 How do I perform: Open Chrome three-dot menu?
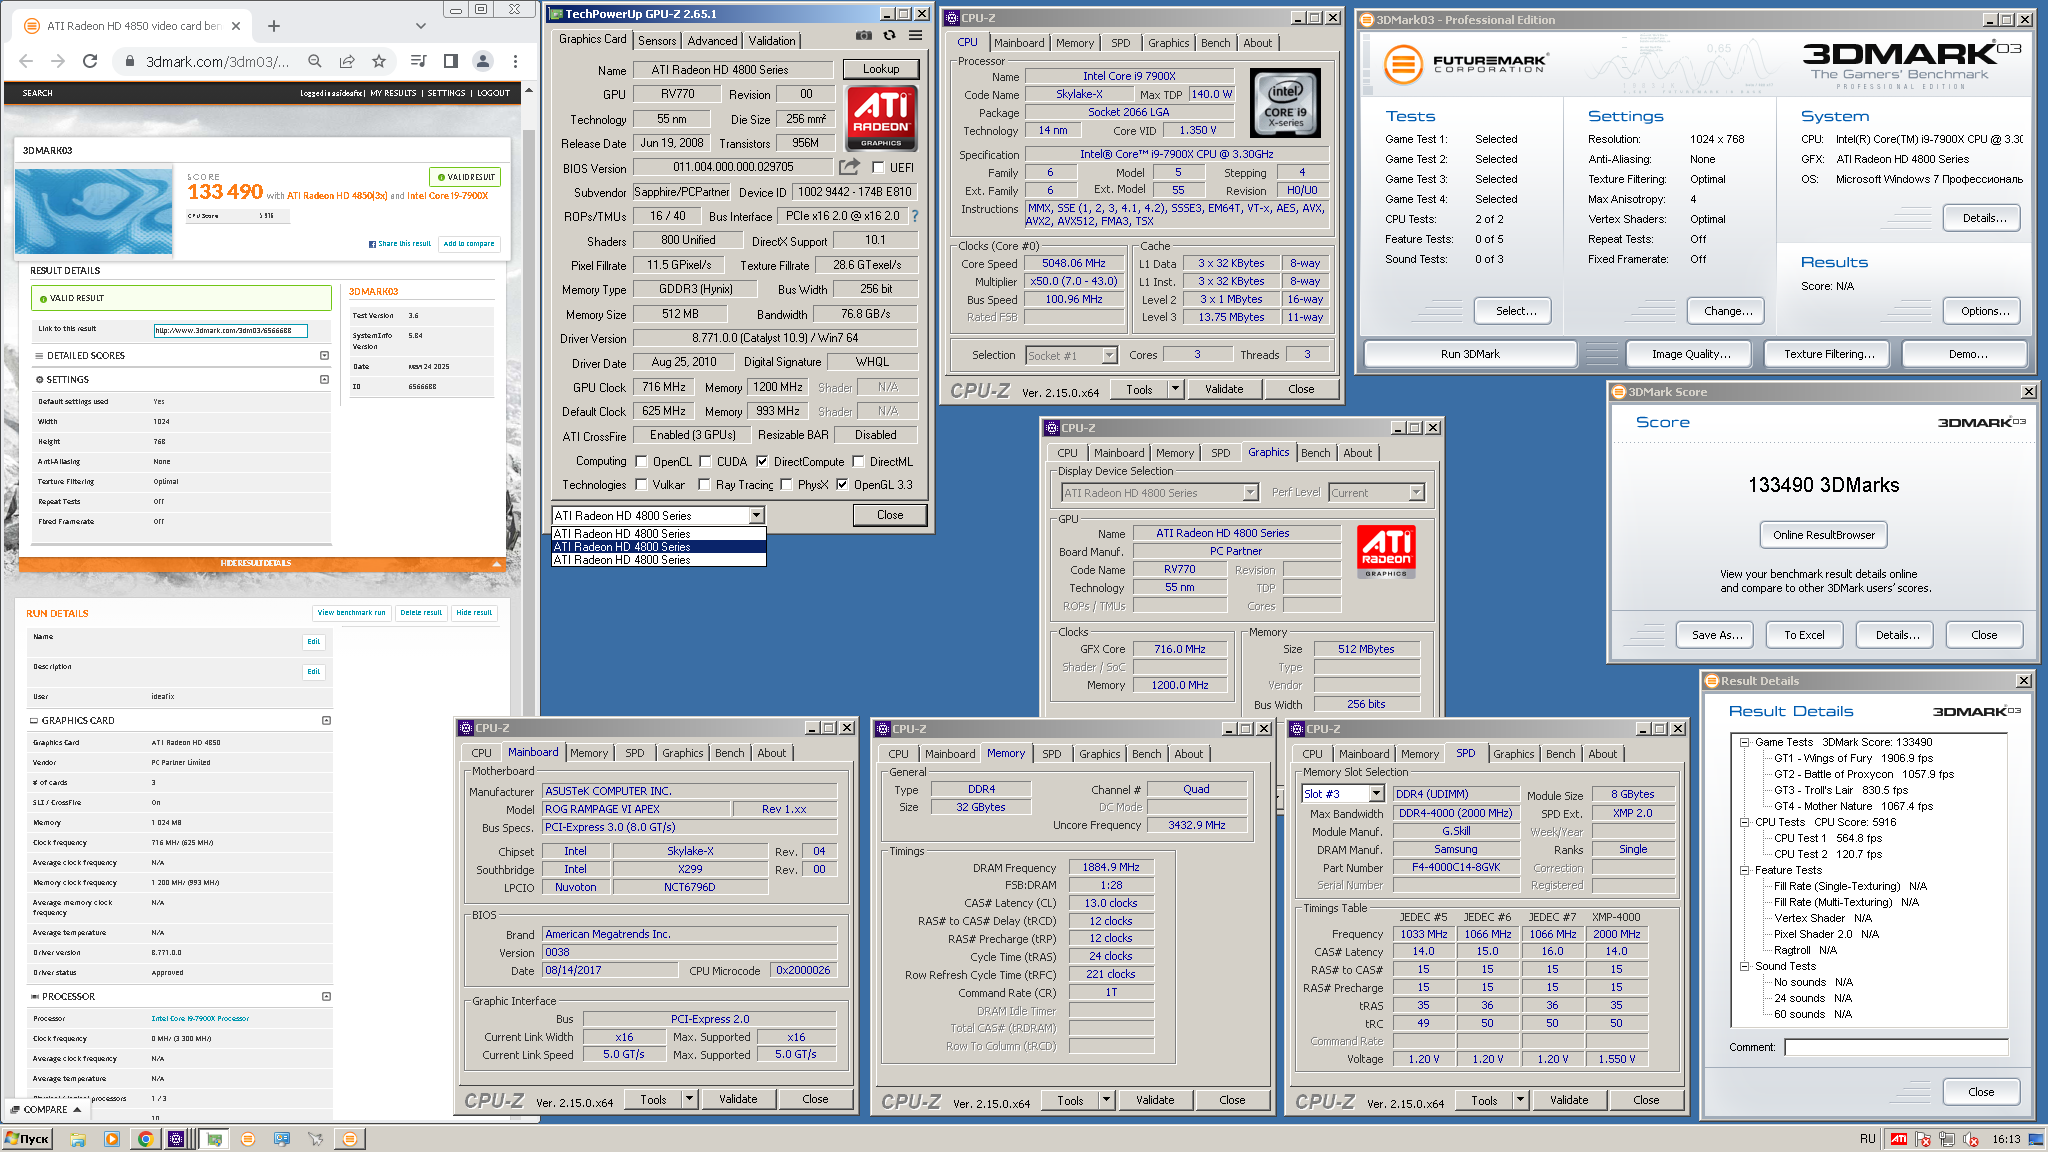point(515,61)
